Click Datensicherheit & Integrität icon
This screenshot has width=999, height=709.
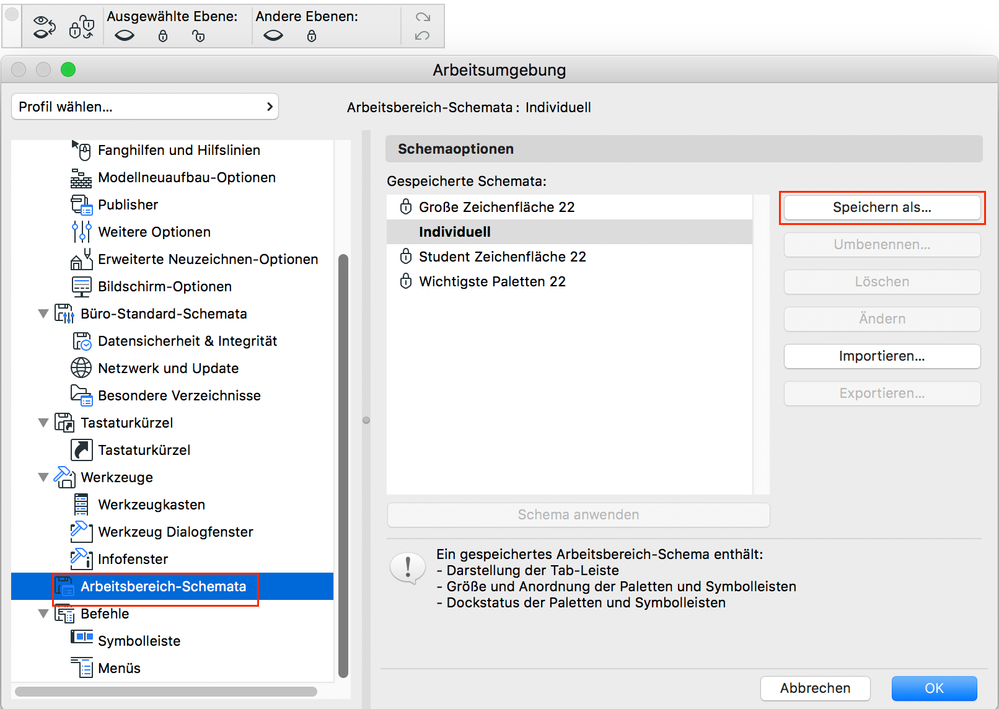pos(81,341)
